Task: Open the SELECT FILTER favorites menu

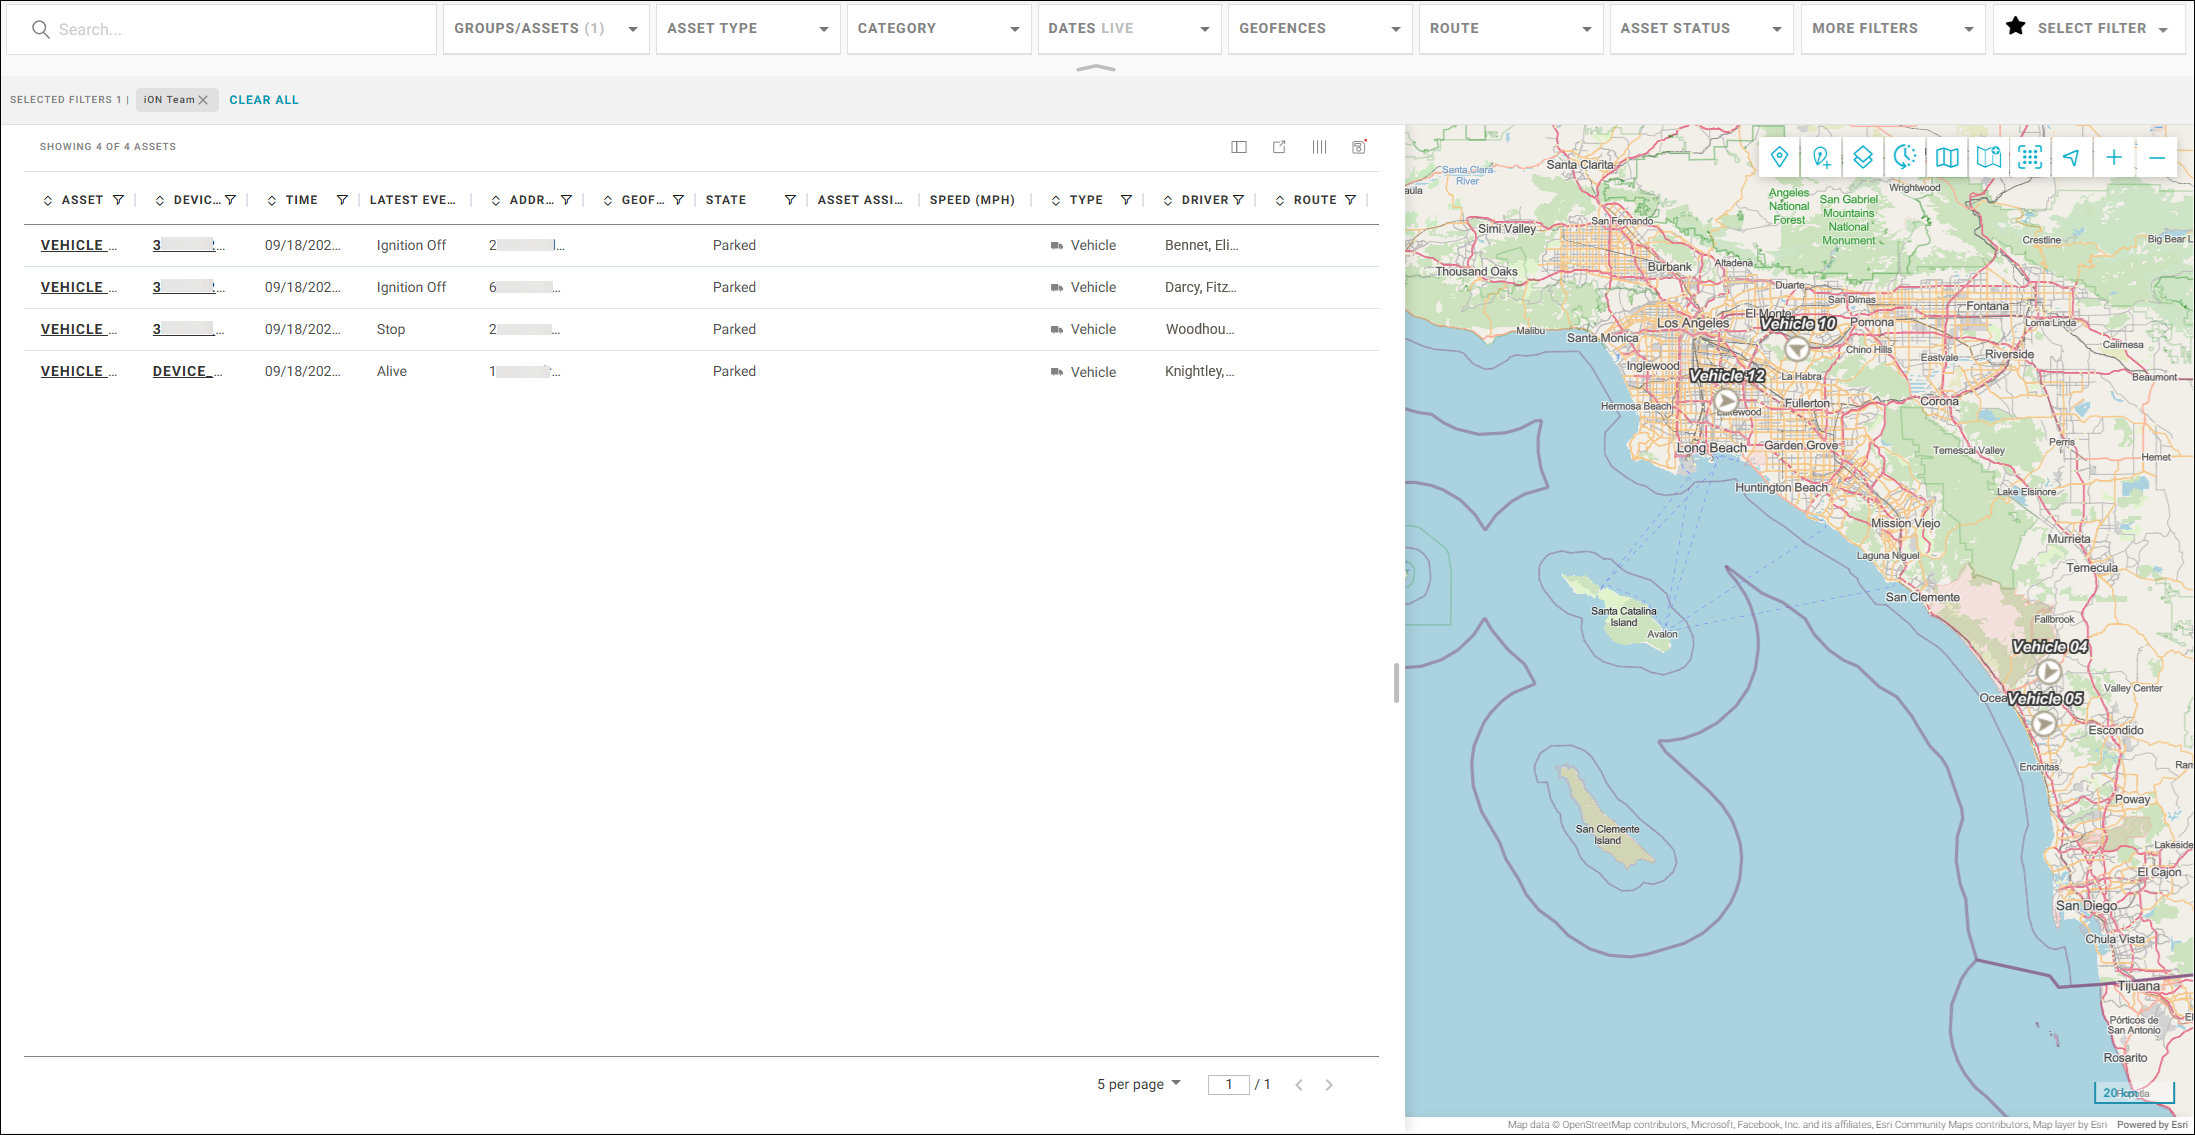Action: tap(2090, 29)
